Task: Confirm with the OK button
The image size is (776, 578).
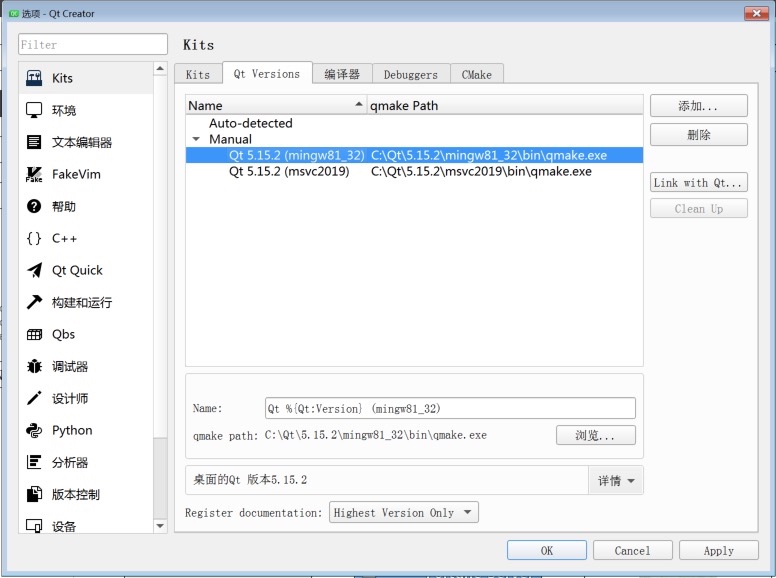Action: [547, 550]
